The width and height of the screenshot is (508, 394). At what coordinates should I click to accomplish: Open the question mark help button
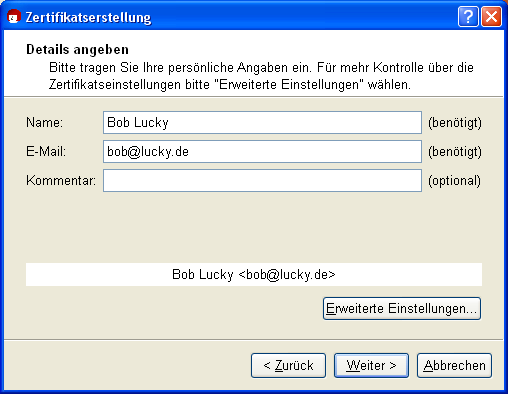(468, 16)
